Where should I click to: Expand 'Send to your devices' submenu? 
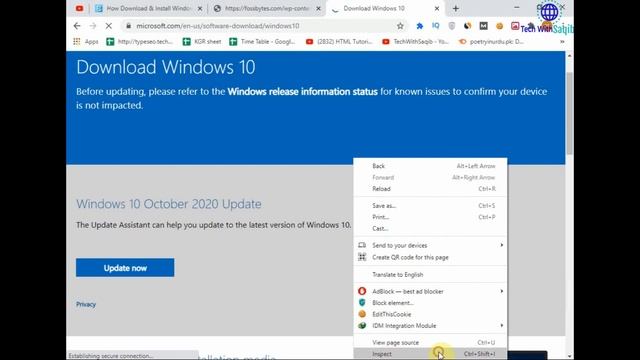click(x=430, y=245)
